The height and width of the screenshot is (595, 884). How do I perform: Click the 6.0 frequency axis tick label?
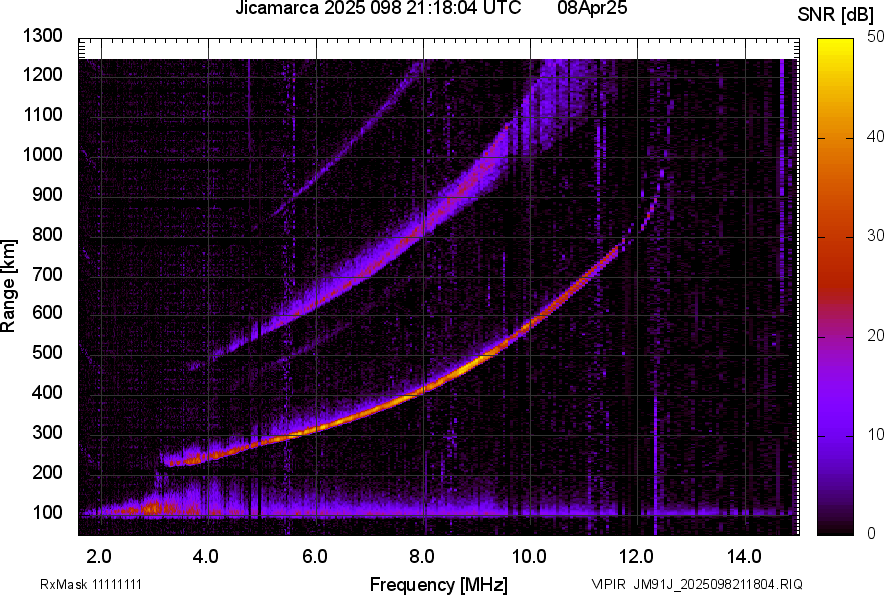315,557
